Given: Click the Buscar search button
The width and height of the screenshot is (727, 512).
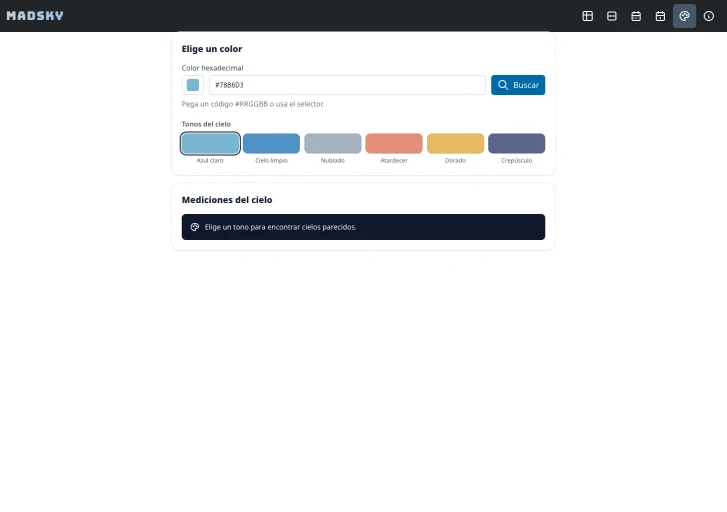Looking at the screenshot, I should (518, 85).
